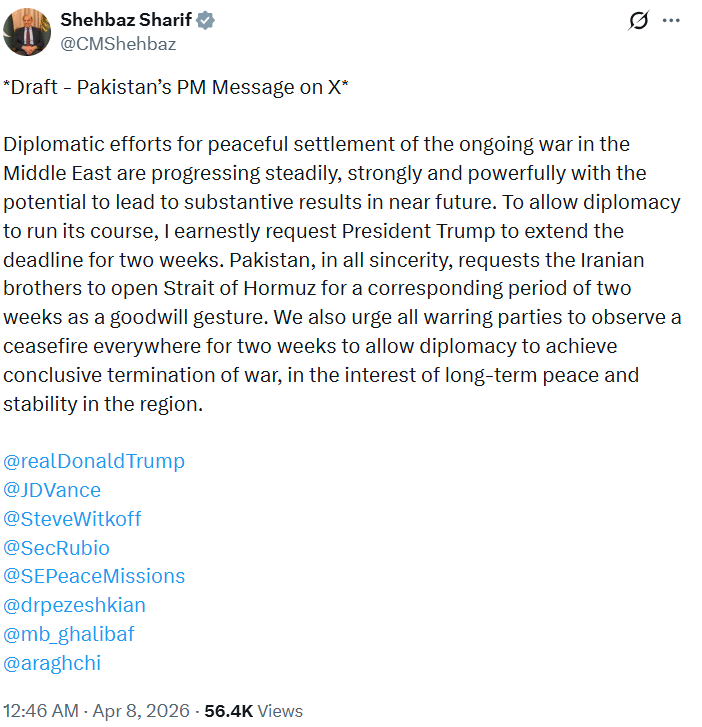Open the Shehbaz Sharif display name link
The height and width of the screenshot is (727, 702).
click(126, 20)
